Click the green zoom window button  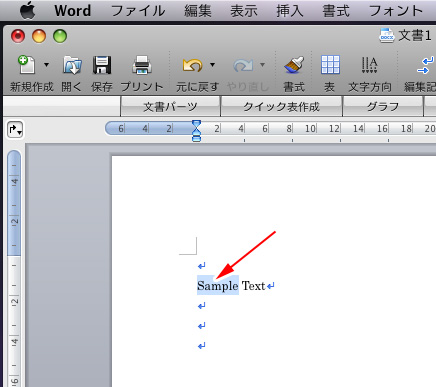60,36
